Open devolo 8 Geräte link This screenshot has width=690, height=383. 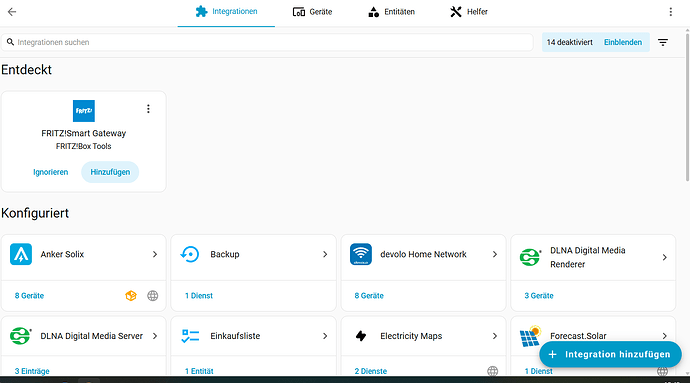pyautogui.click(x=369, y=296)
